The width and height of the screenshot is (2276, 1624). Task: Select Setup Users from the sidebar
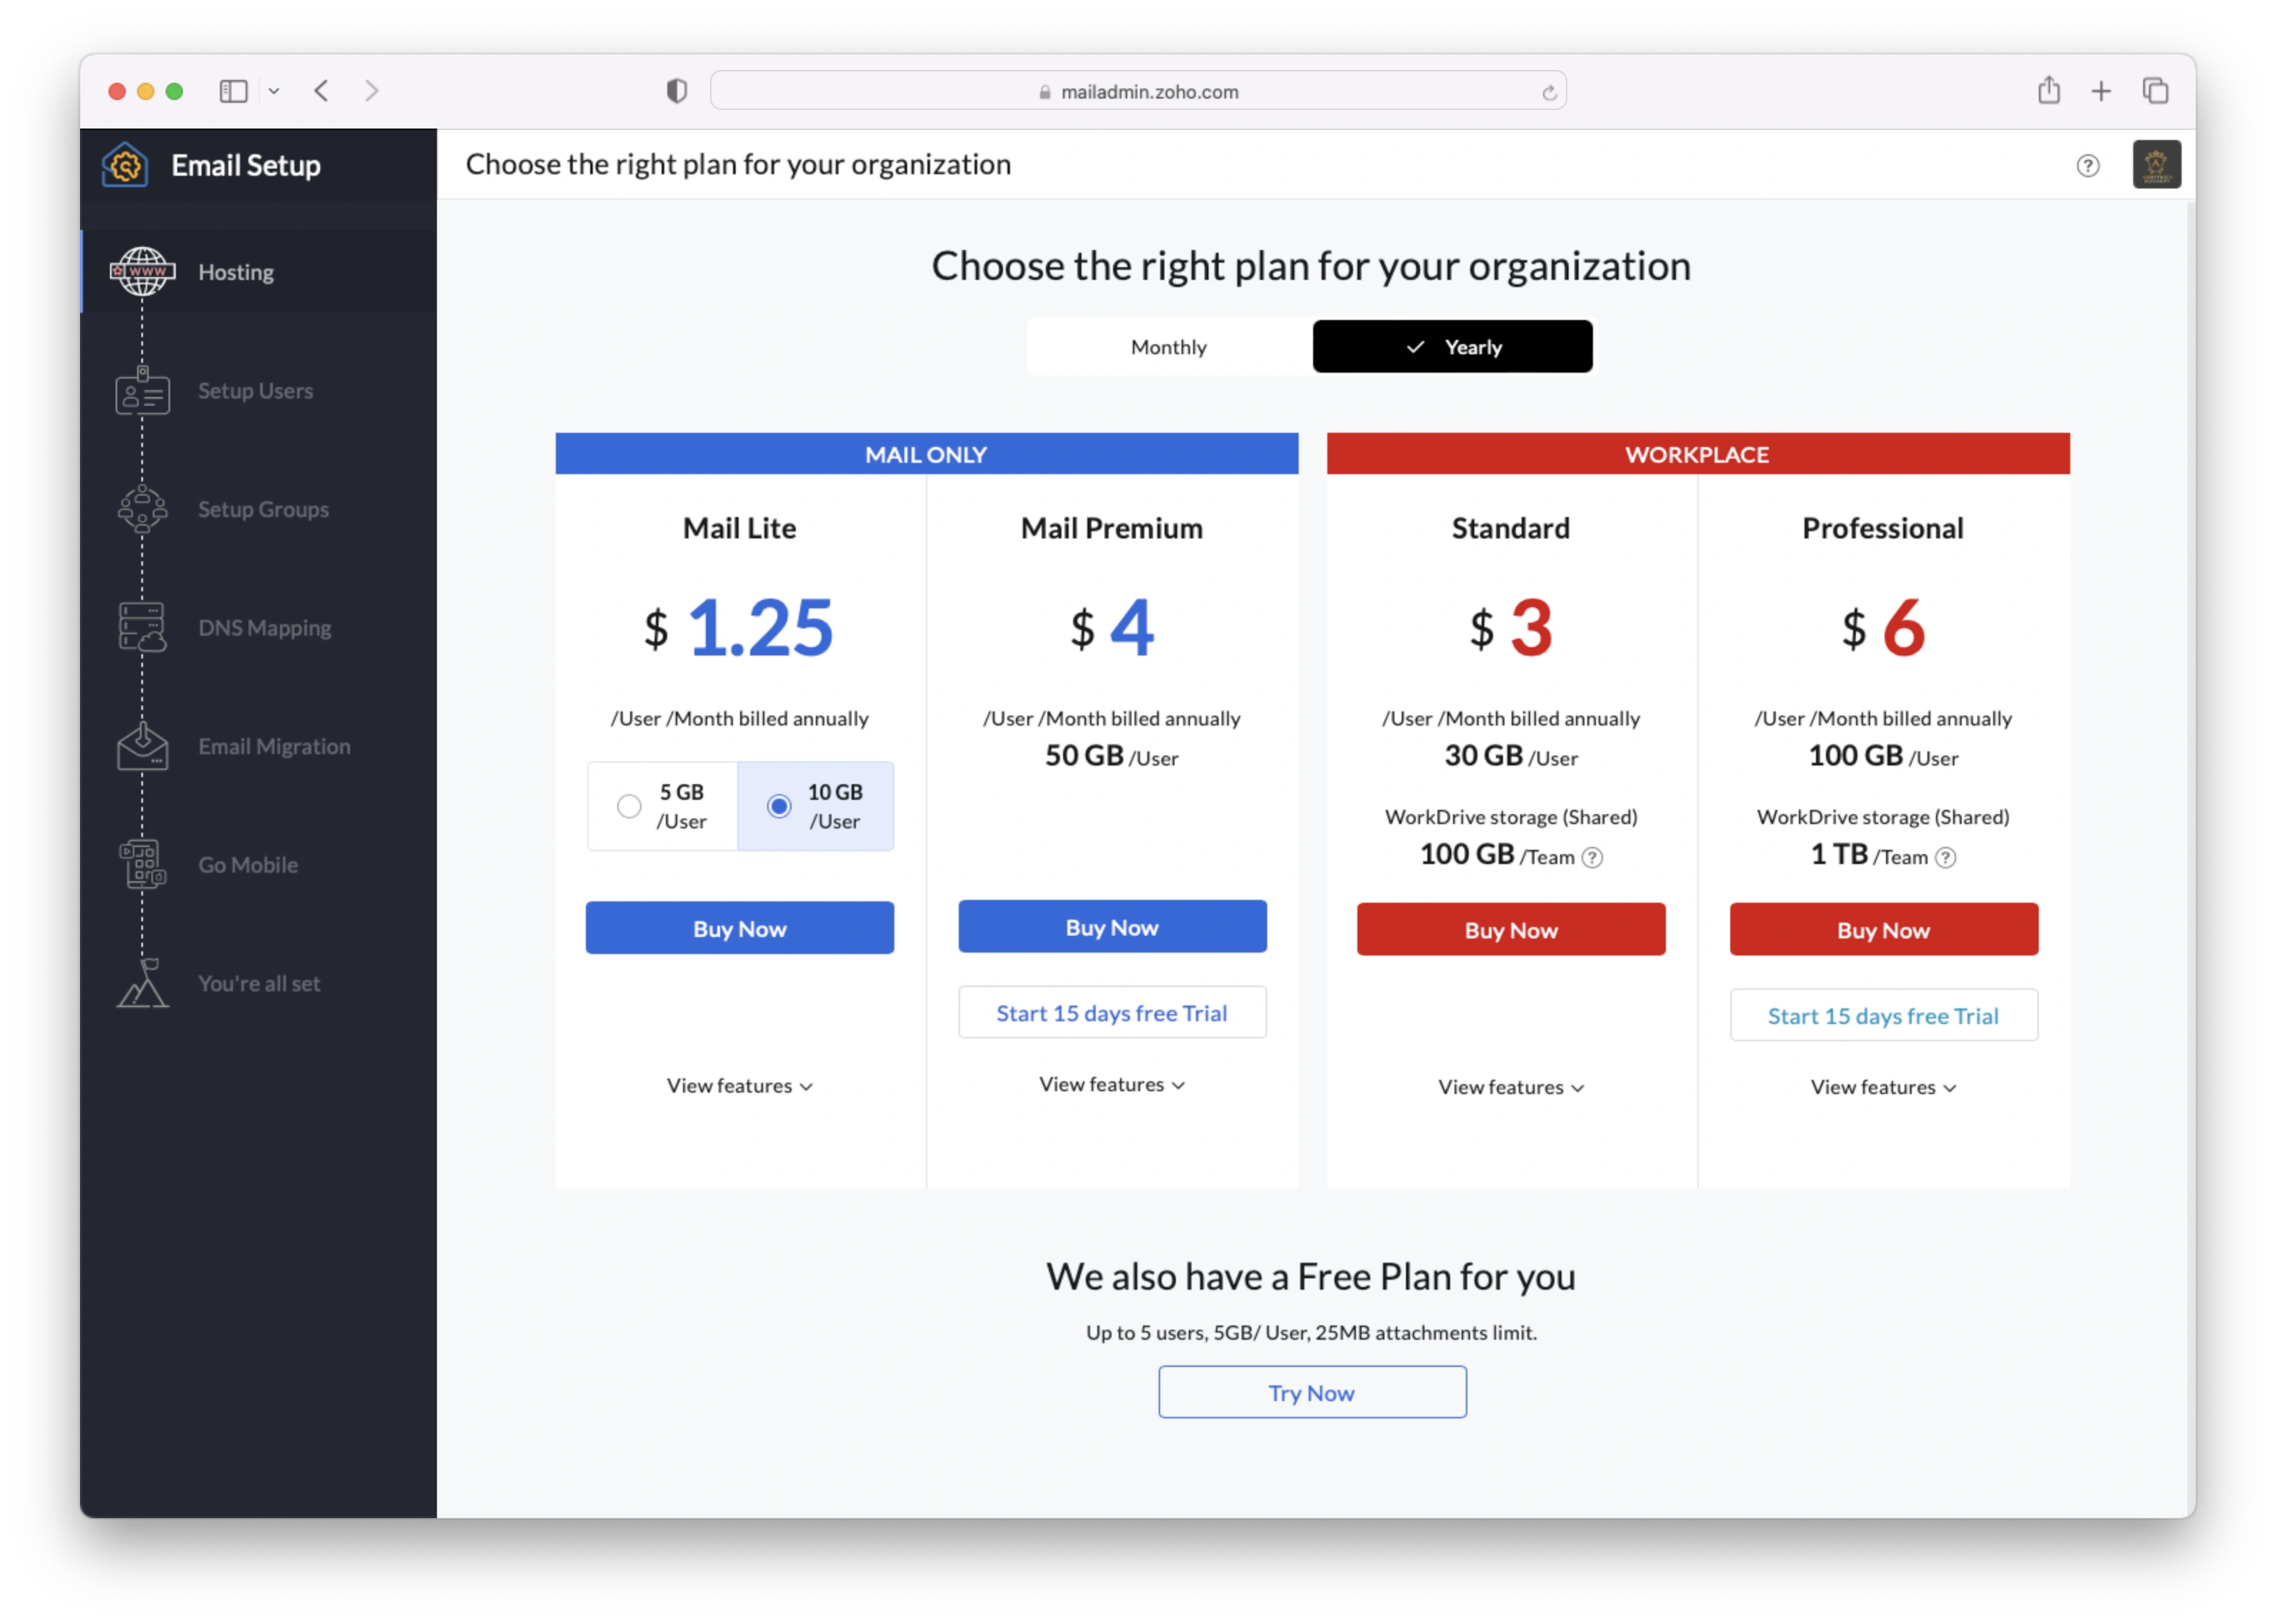pyautogui.click(x=255, y=390)
